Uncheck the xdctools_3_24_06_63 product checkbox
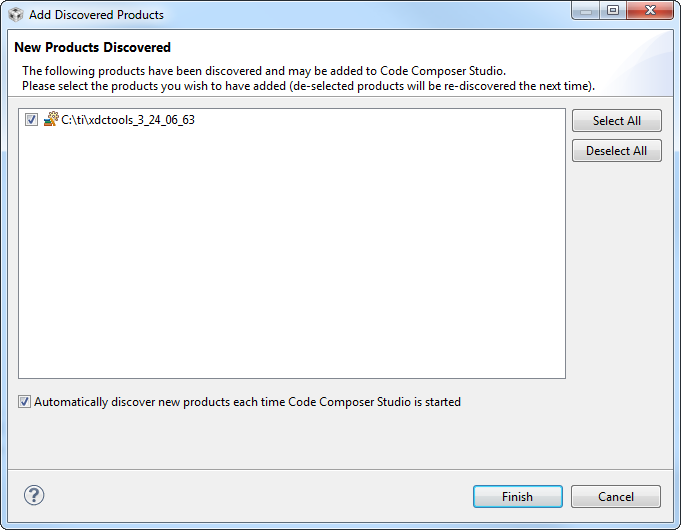This screenshot has height=530, width=681. coord(31,119)
